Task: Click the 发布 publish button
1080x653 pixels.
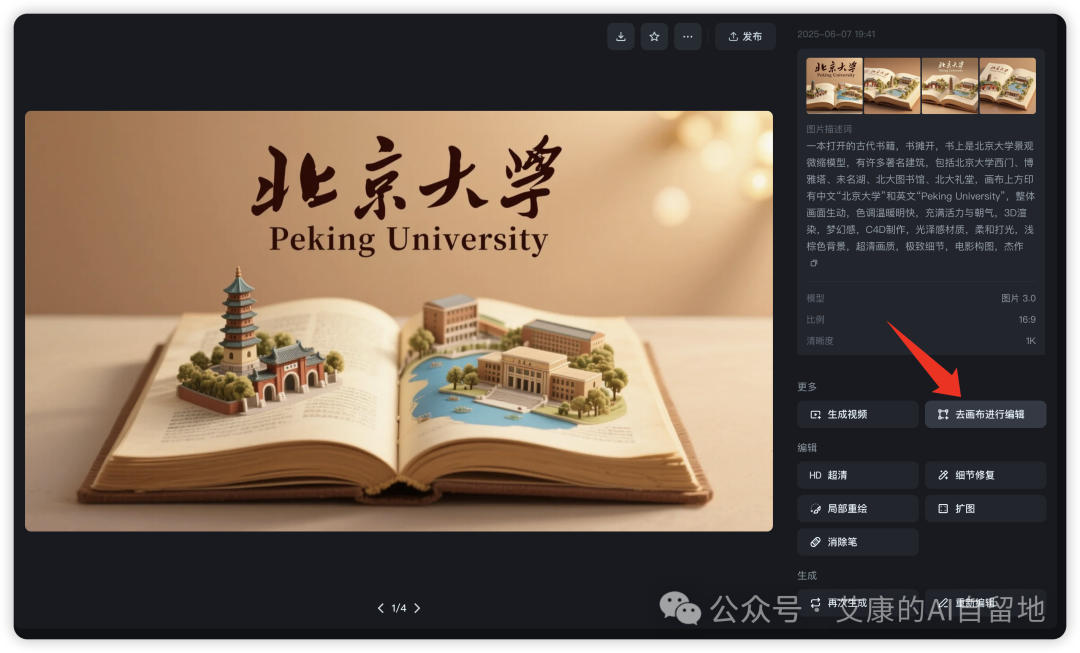Action: point(745,37)
